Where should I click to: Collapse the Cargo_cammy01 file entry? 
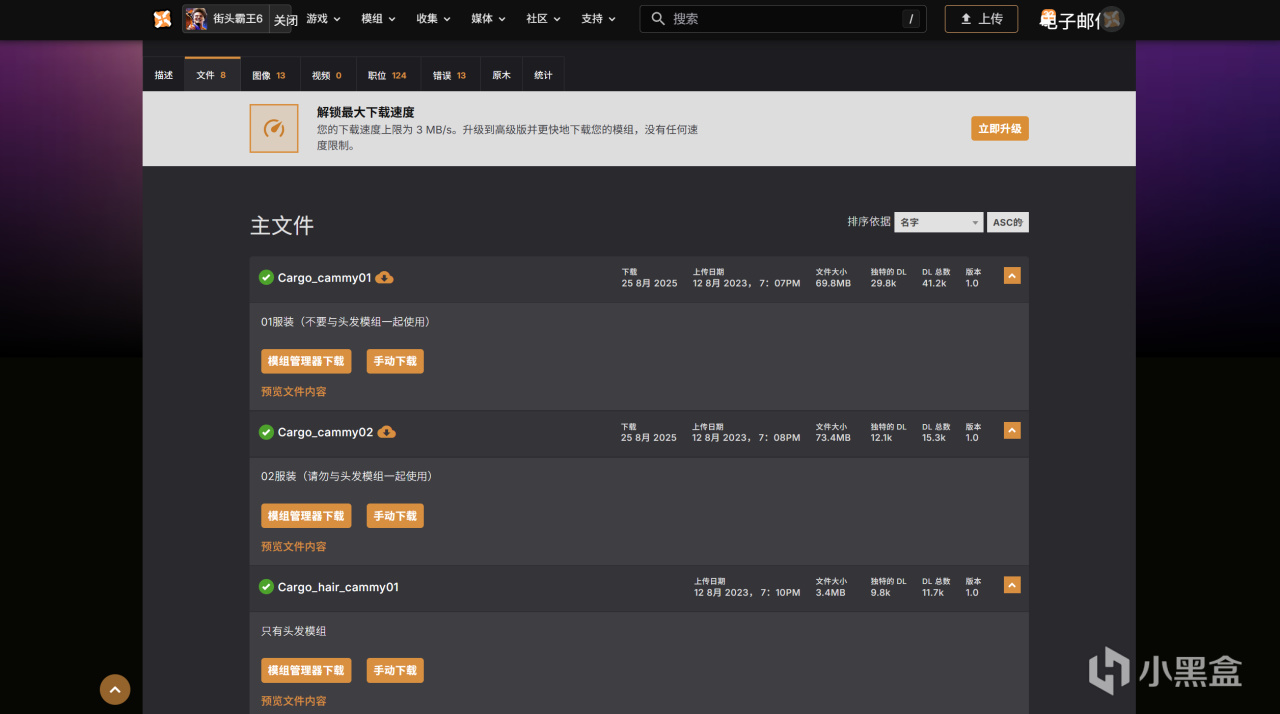tap(1012, 276)
